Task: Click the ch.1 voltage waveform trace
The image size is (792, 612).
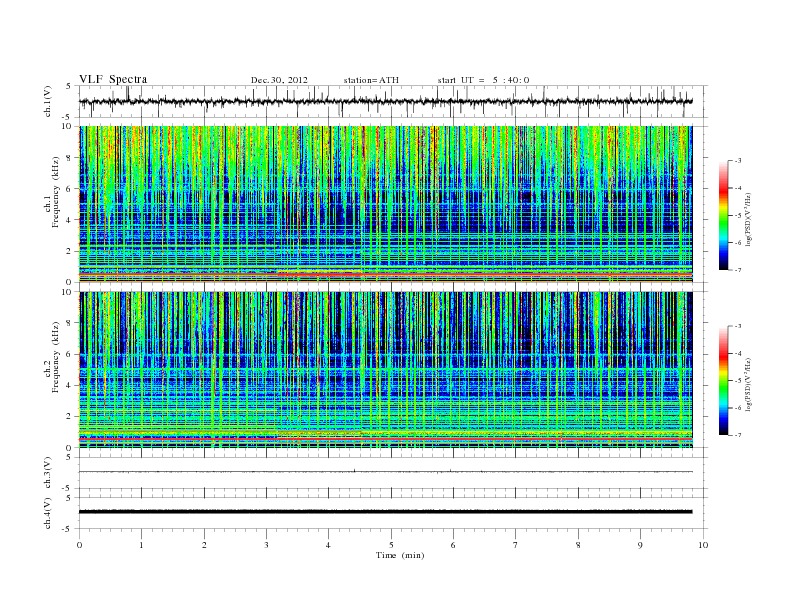Action: pos(385,101)
